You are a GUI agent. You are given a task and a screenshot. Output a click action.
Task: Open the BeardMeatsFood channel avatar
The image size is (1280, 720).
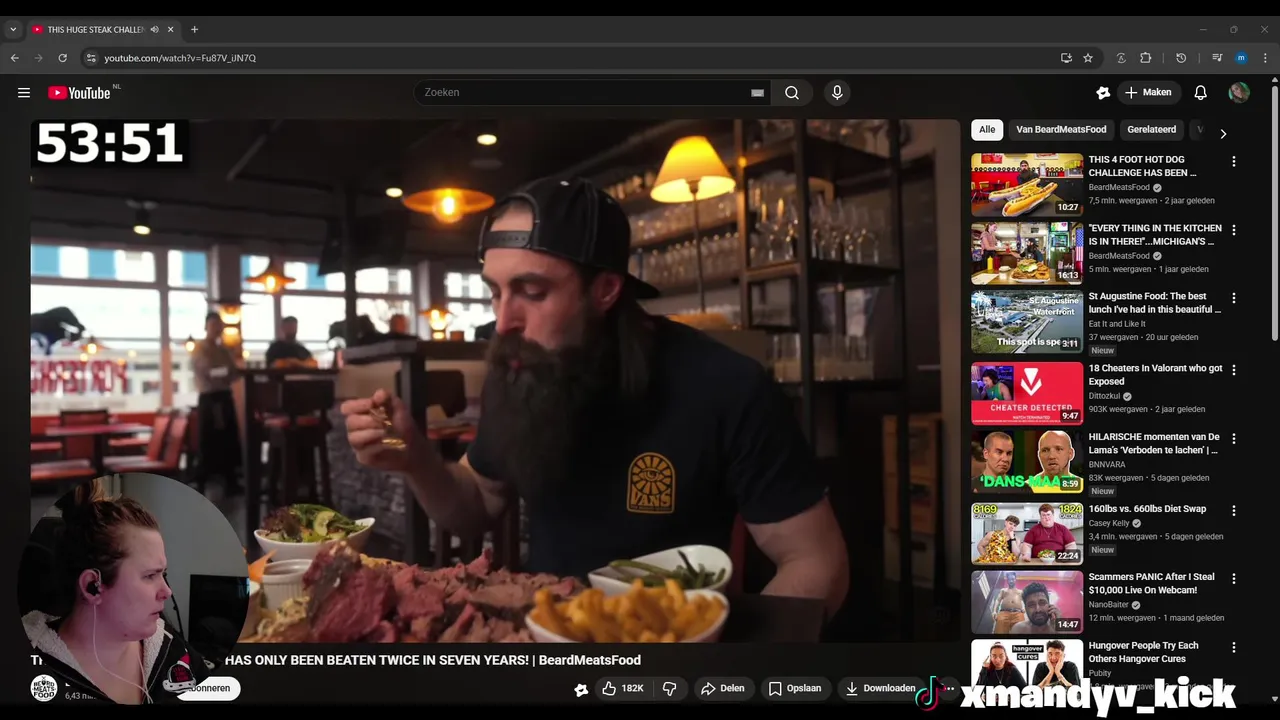tap(44, 688)
